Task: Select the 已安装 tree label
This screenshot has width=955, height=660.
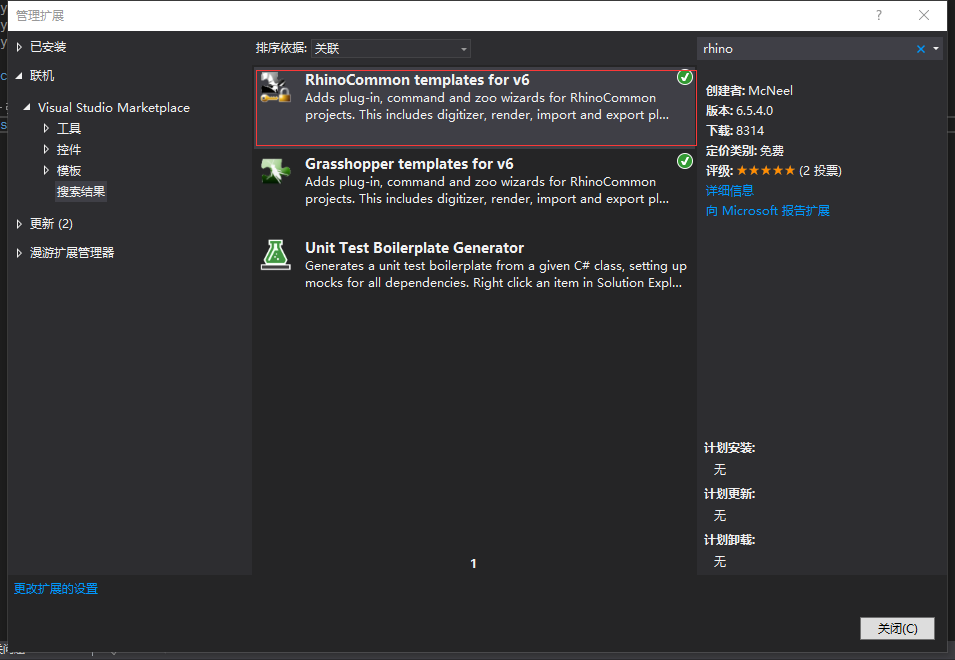Action: pyautogui.click(x=48, y=47)
